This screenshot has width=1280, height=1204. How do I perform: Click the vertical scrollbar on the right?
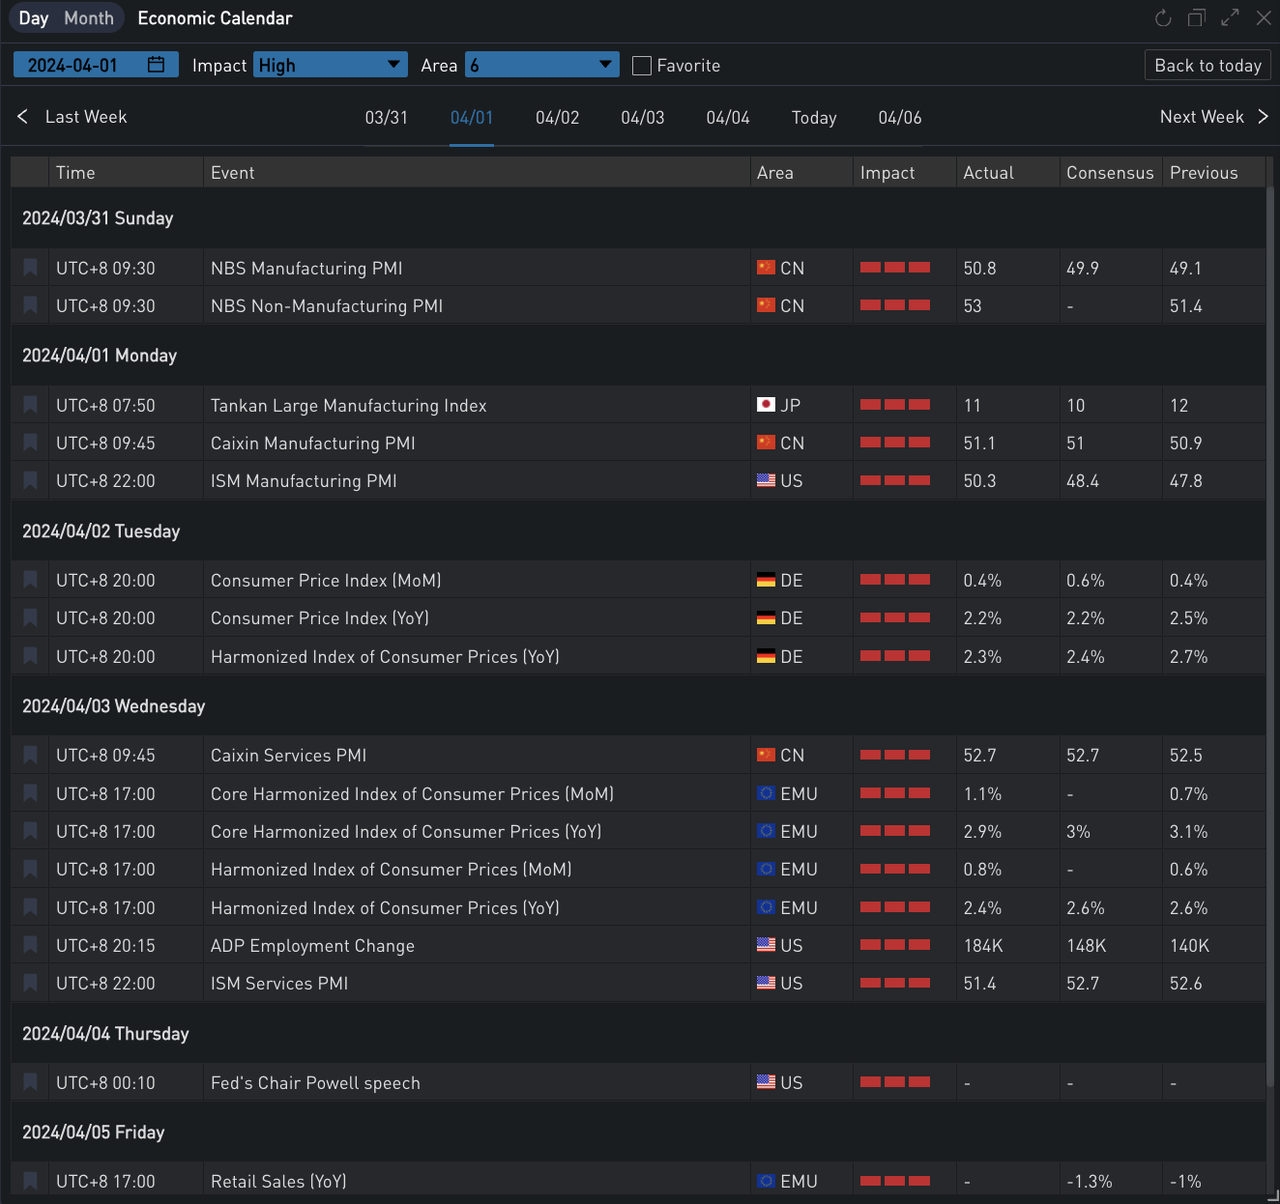point(1271,600)
